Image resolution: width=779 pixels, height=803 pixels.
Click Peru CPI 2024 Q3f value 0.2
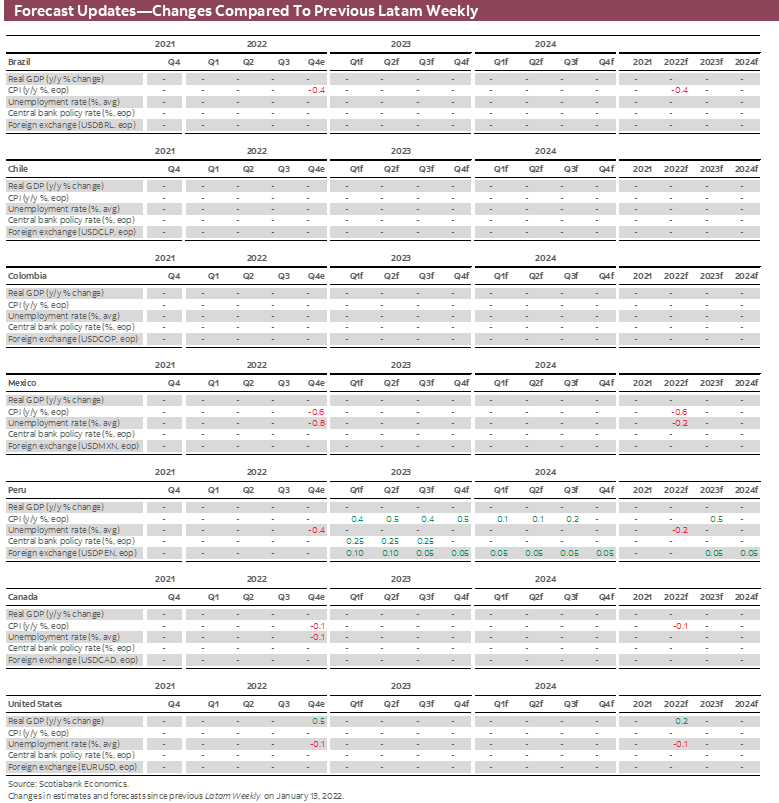pos(573,519)
